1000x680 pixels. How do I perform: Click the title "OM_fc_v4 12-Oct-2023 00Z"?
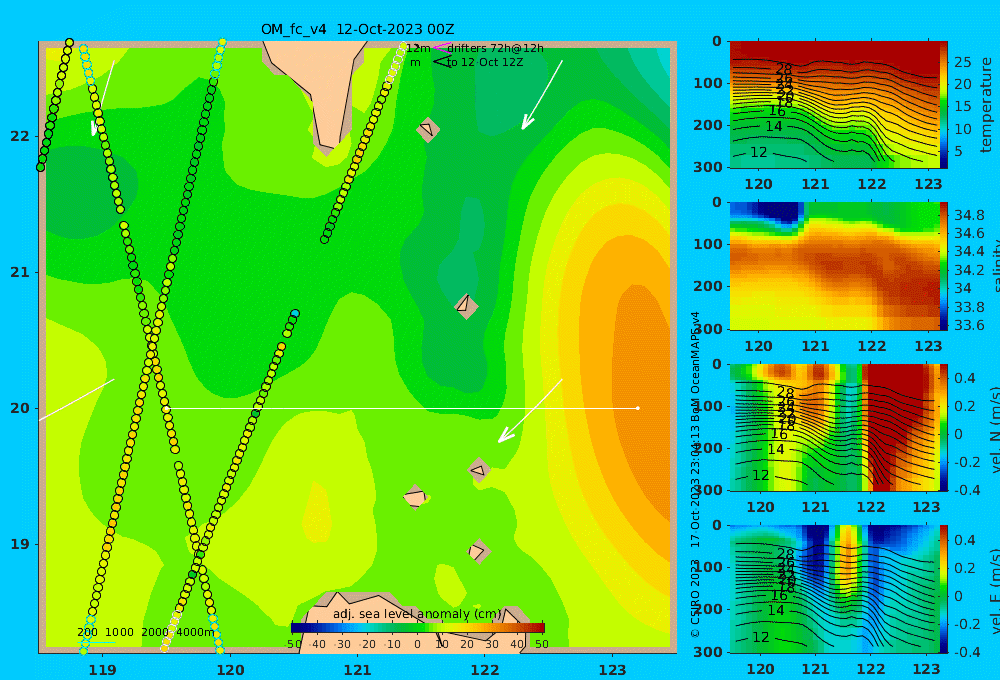[358, 29]
